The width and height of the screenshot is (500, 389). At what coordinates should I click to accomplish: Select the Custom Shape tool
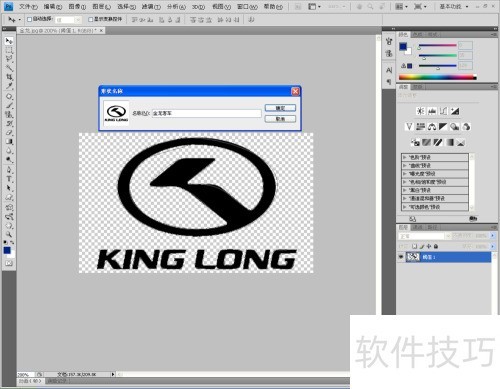(x=9, y=197)
